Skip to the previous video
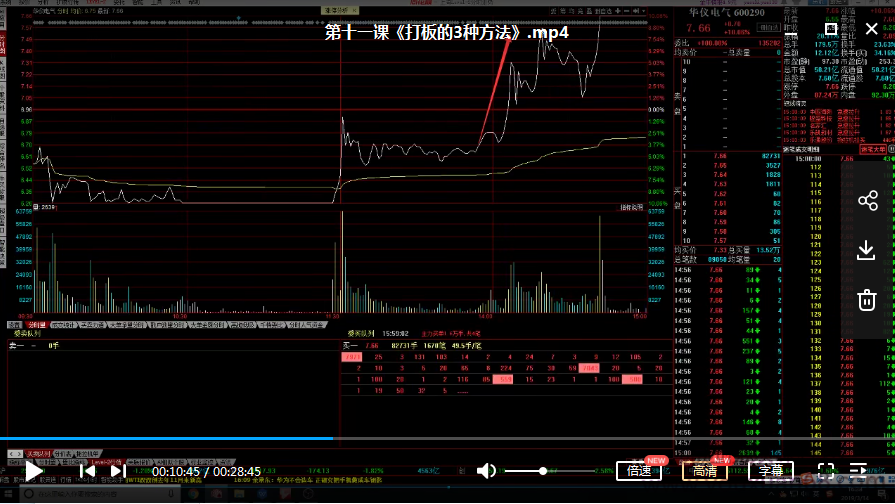Screen dimensions: 895x504 click(87, 471)
